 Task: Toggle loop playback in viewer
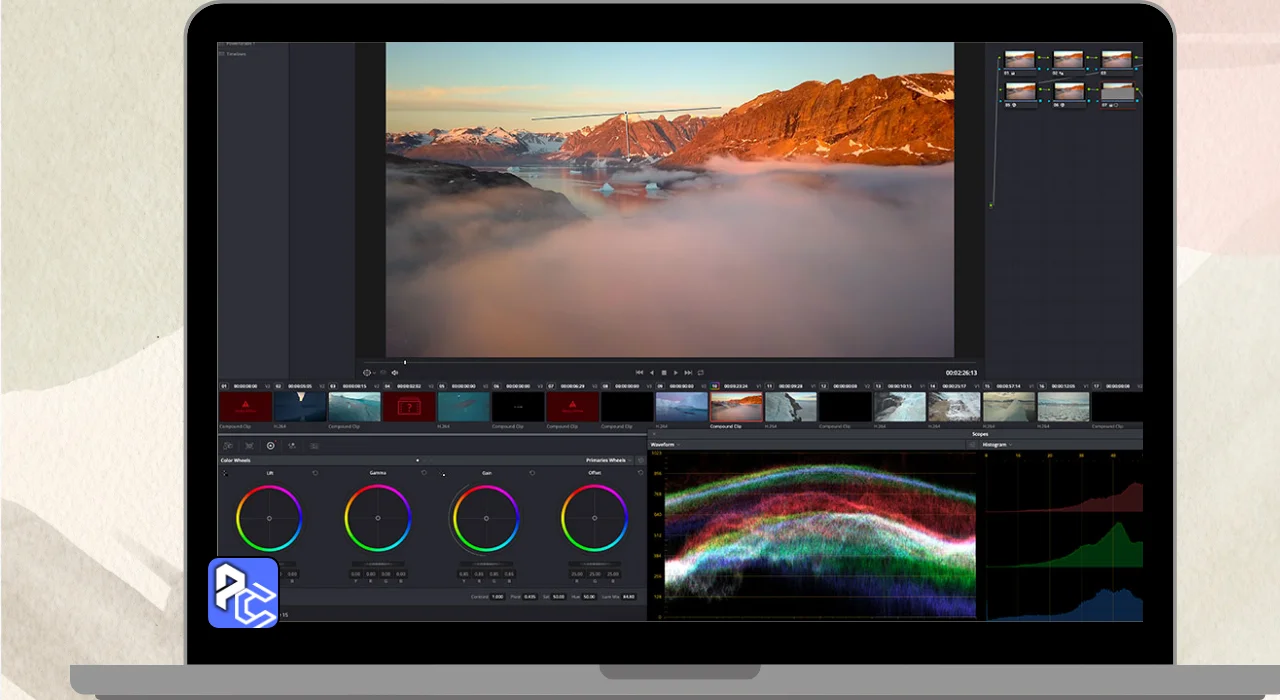pos(700,373)
